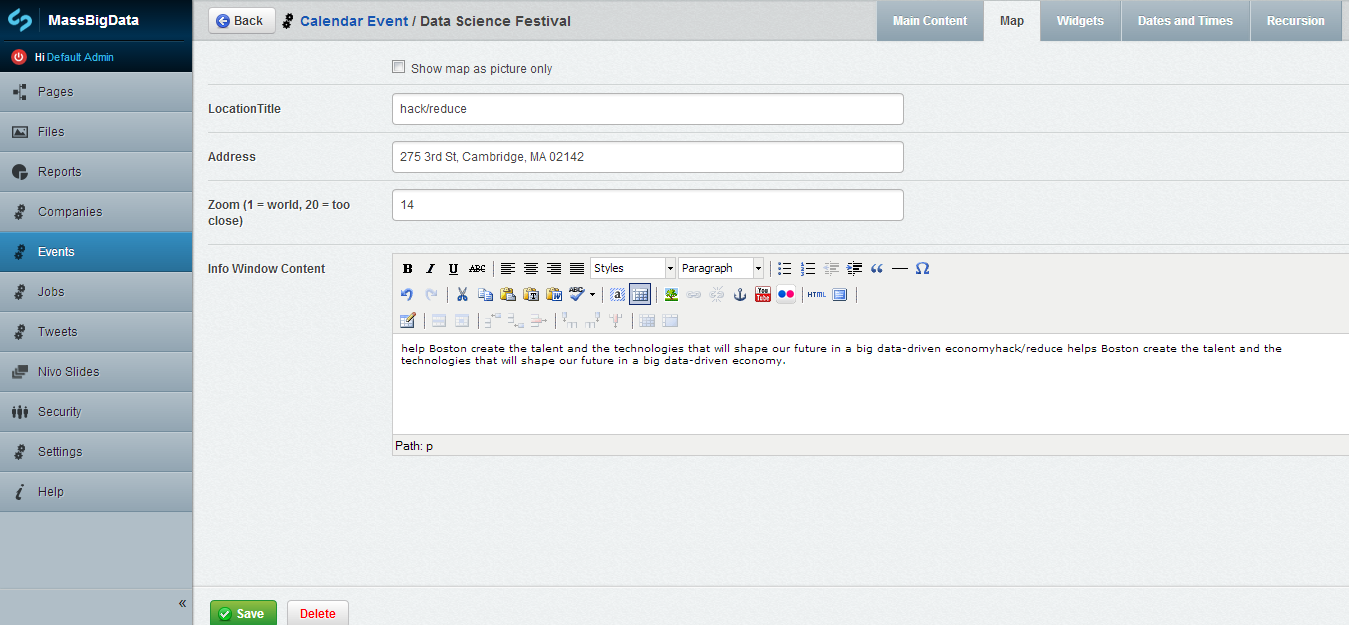Screen dimensions: 1349x625
Task: Open Companies in the sidebar menu
Action: pos(70,212)
